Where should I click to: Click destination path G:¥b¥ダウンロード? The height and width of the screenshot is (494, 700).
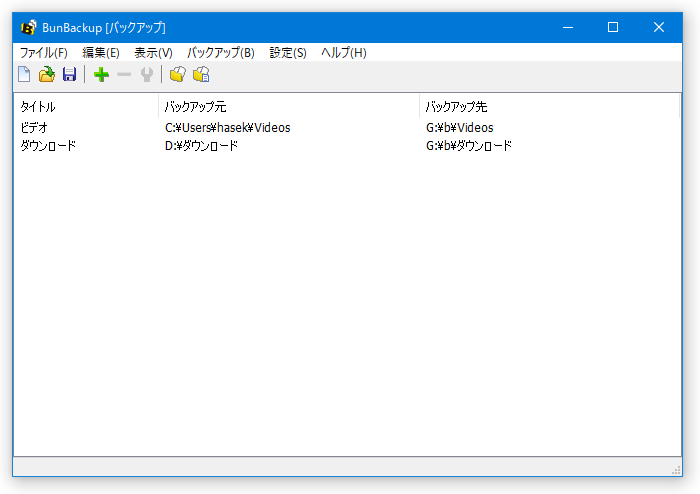point(469,145)
